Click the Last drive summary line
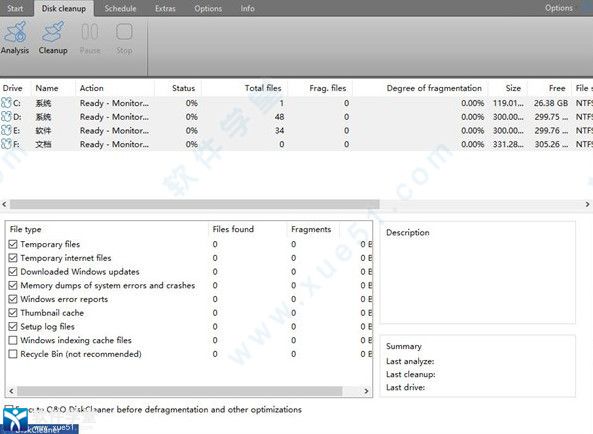593x434 pixels. click(x=405, y=387)
